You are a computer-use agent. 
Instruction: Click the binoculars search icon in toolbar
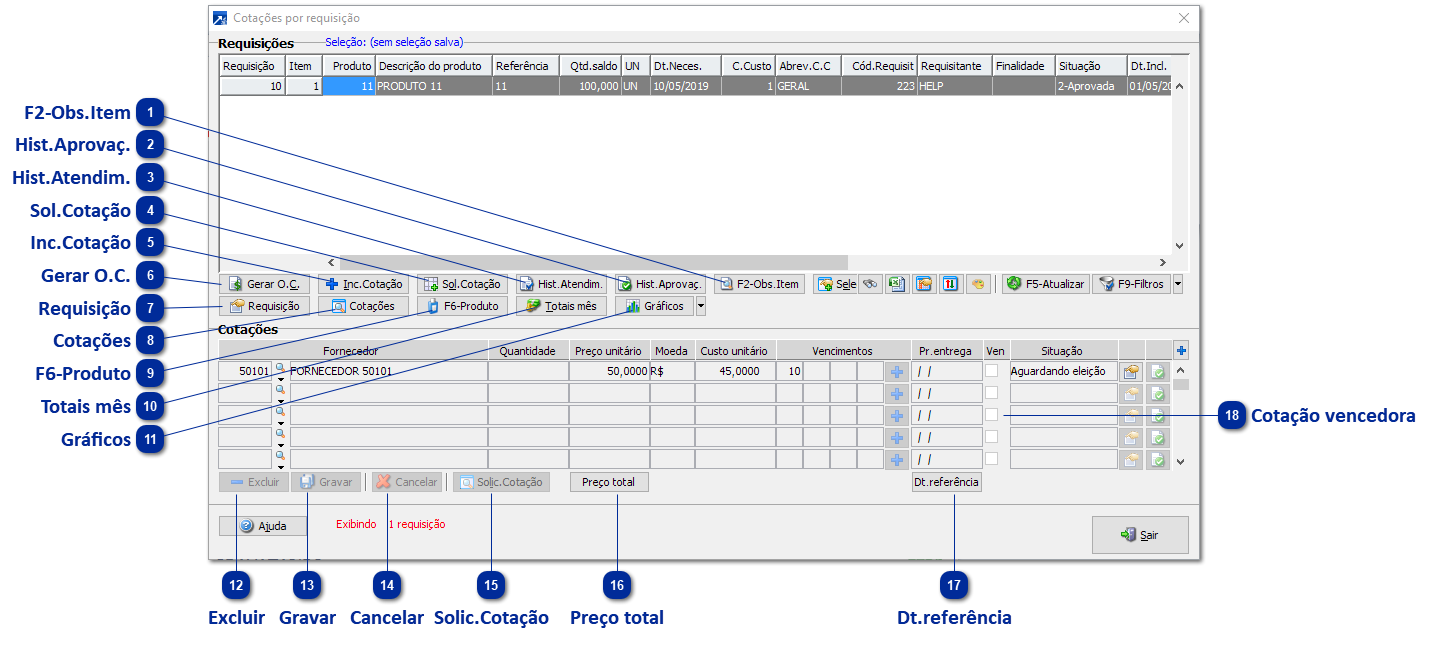coord(872,284)
